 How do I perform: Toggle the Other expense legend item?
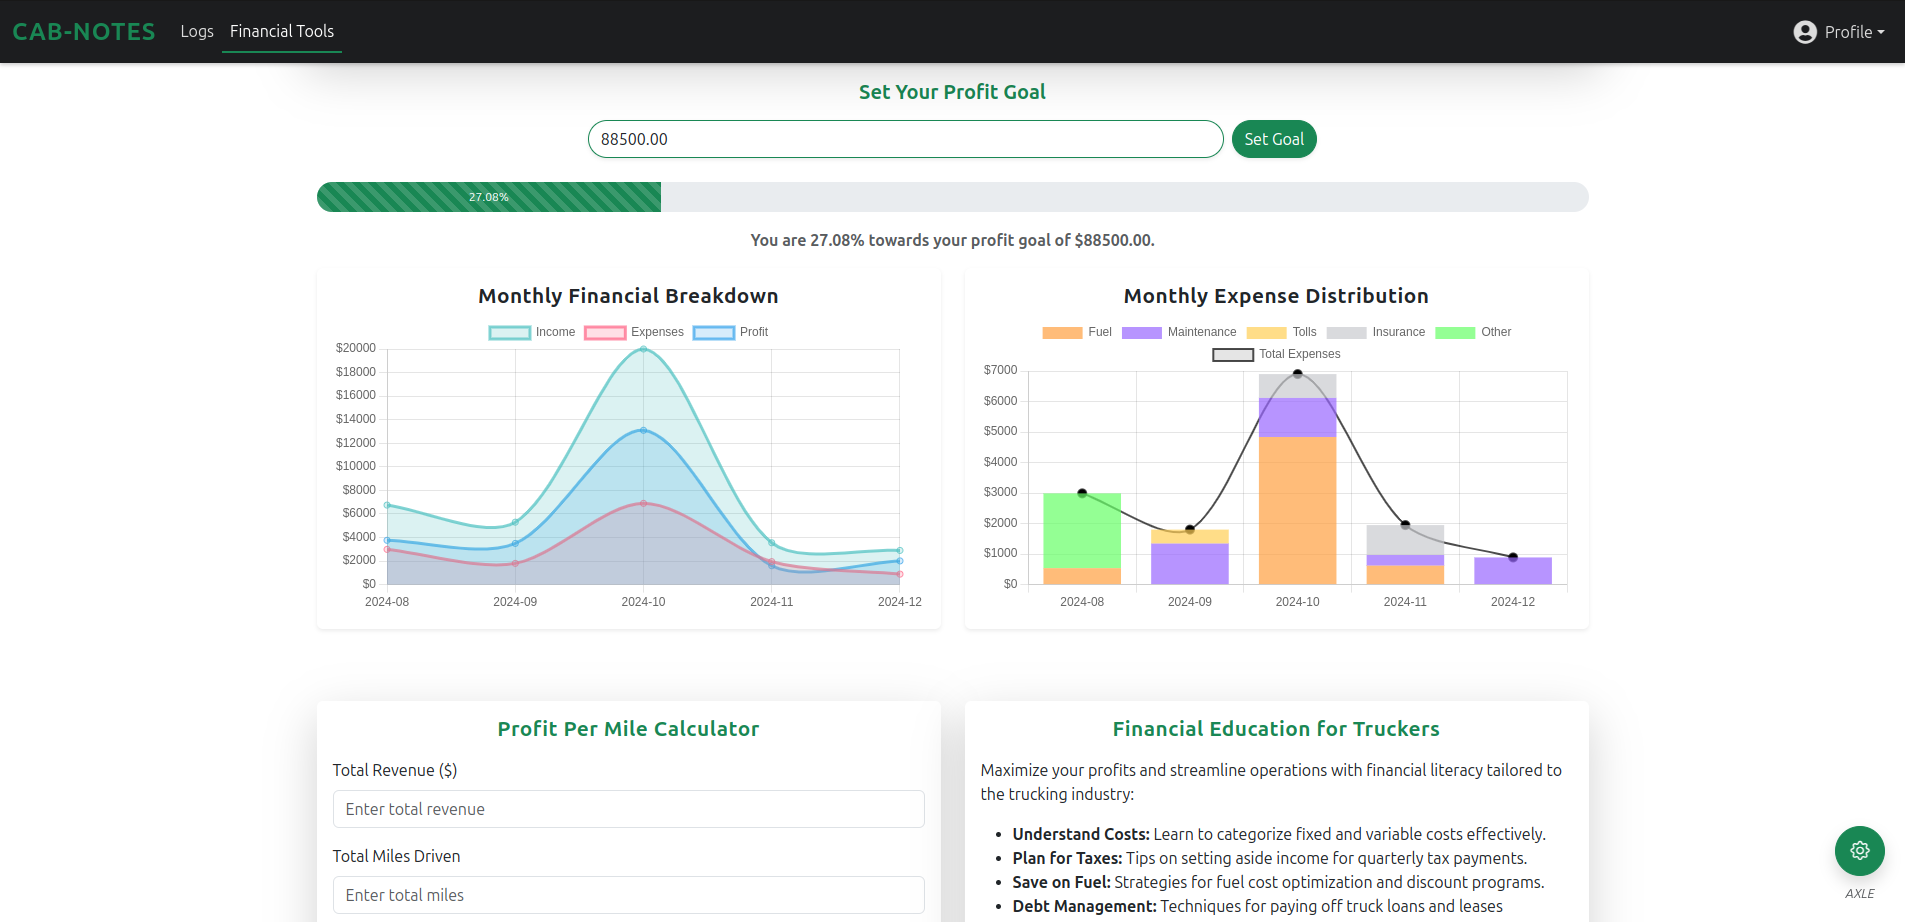1473,333
